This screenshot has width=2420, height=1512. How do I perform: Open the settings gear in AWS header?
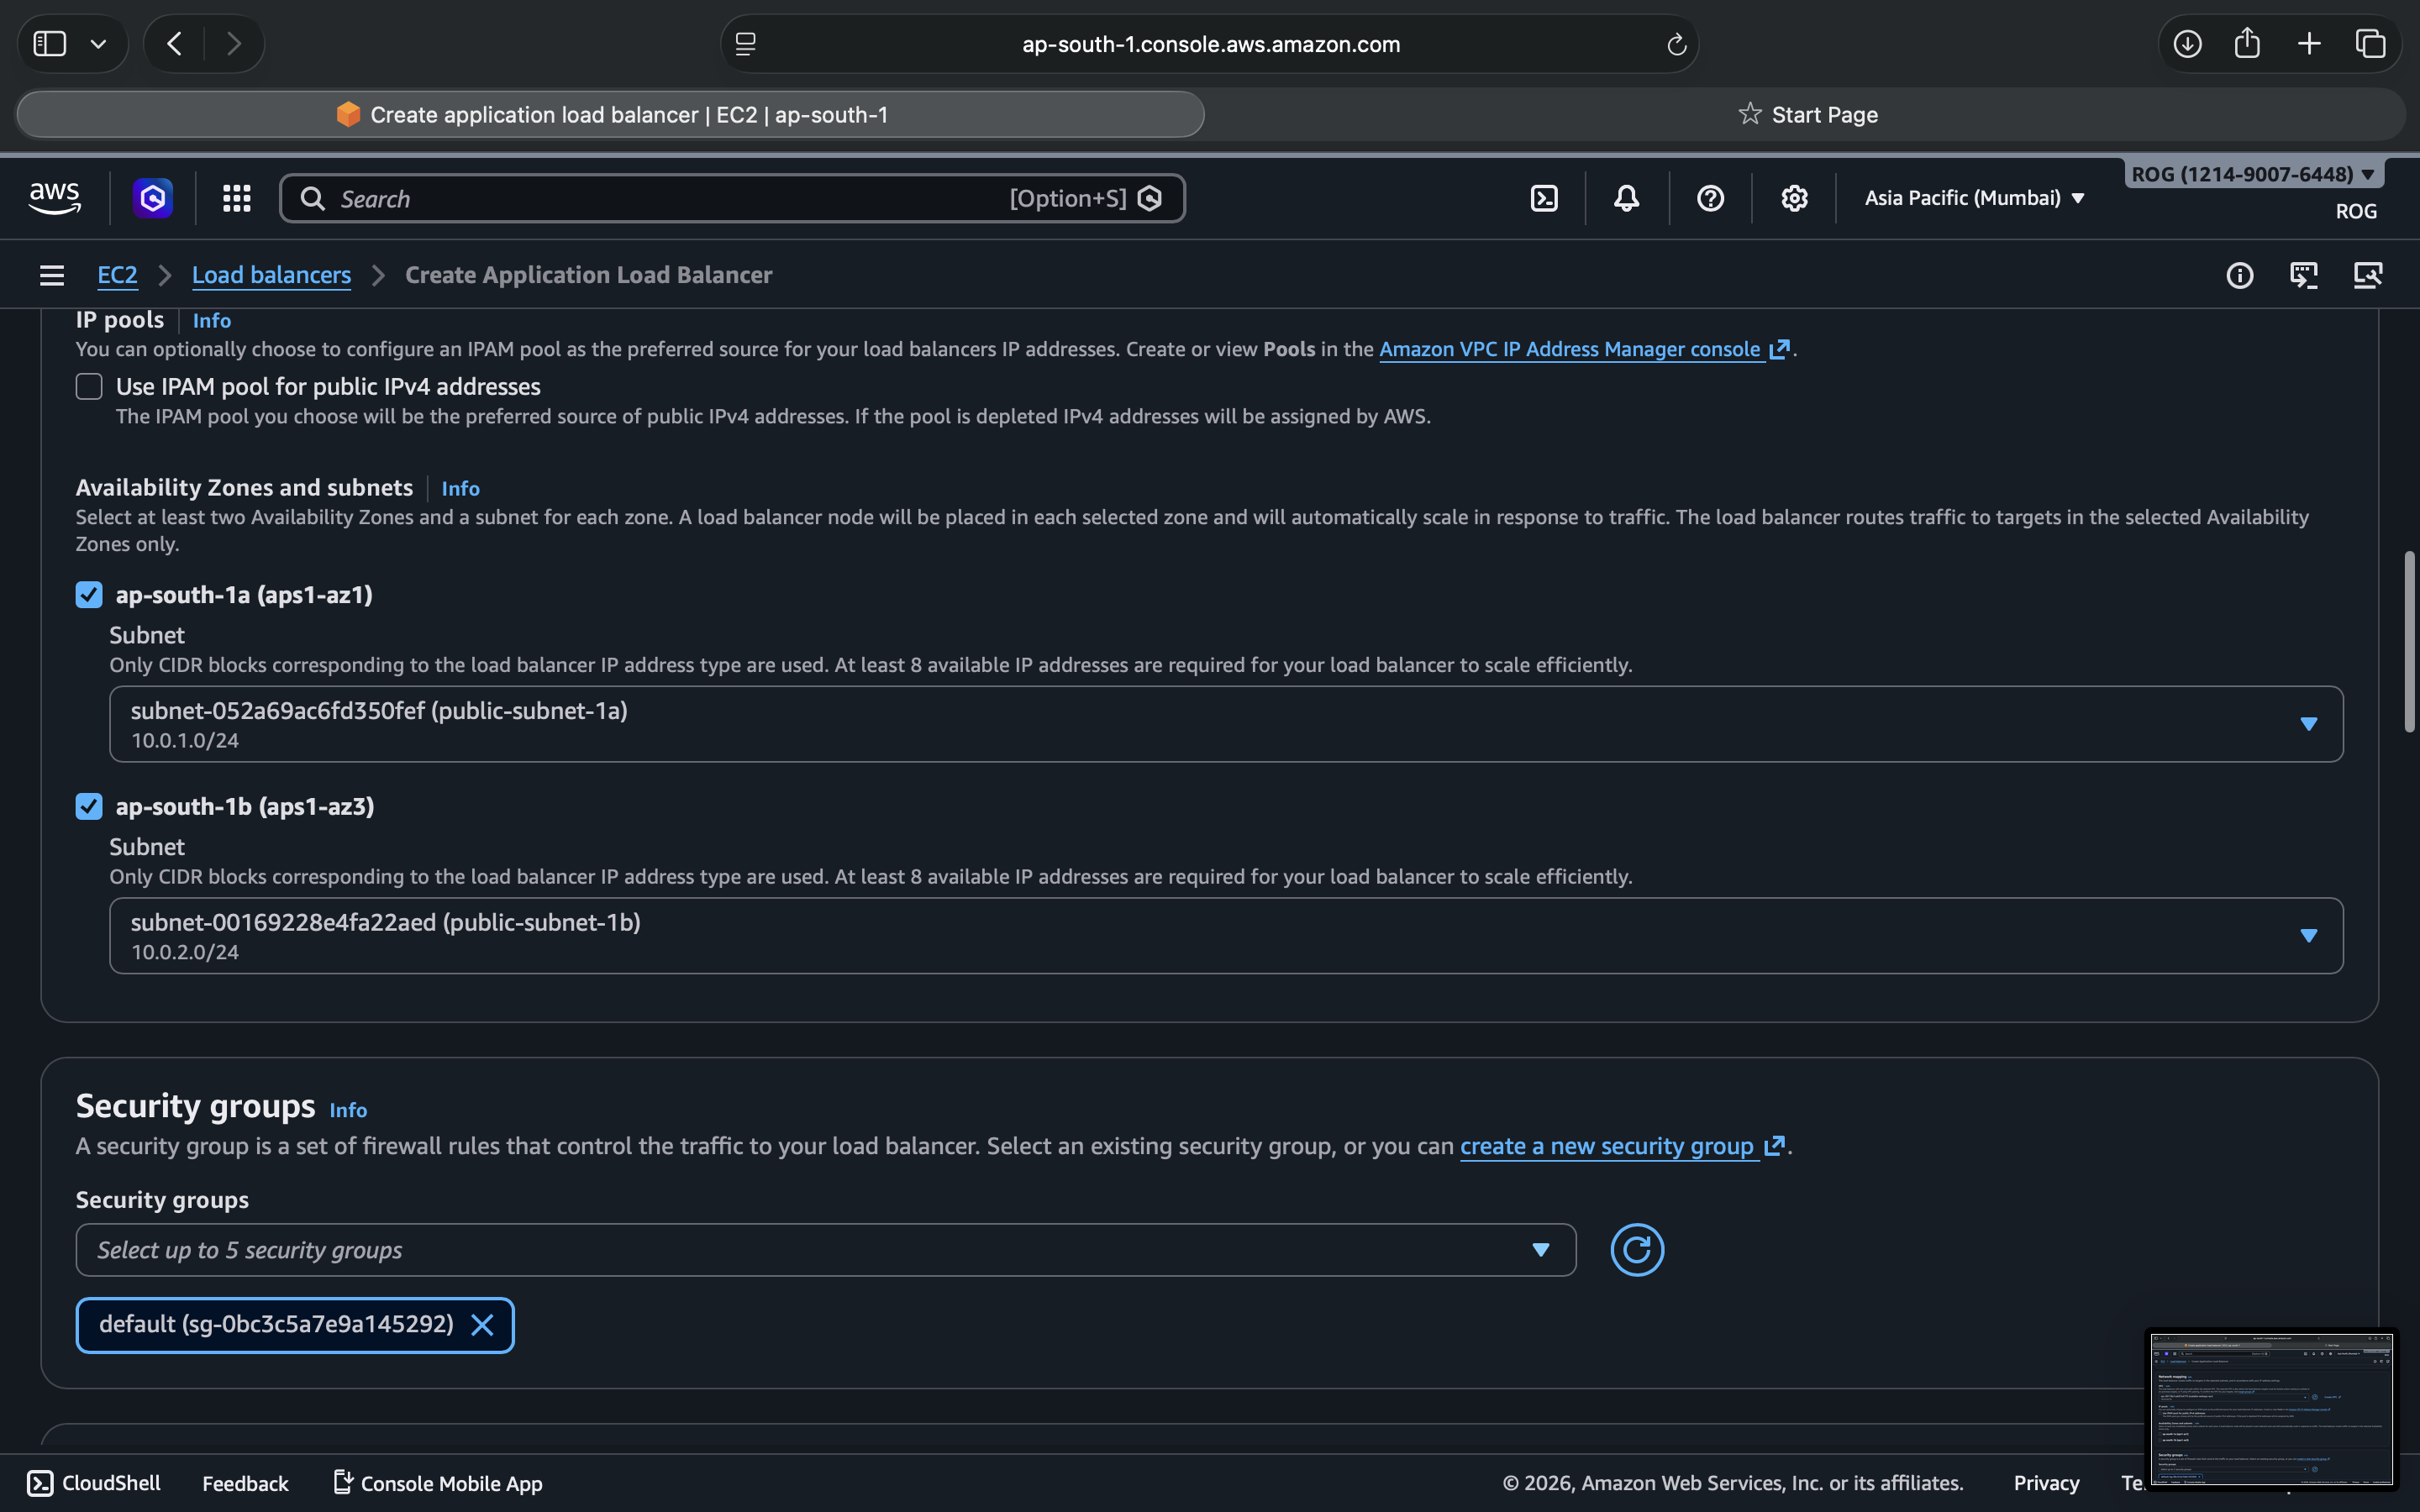[1794, 198]
